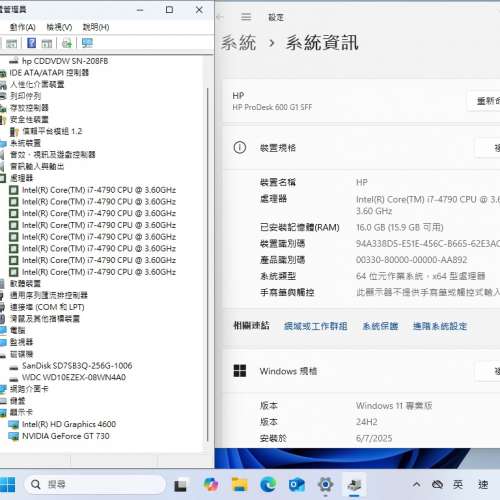Click the Settings gear icon on the taskbar
The image size is (500, 500).
coord(325,484)
